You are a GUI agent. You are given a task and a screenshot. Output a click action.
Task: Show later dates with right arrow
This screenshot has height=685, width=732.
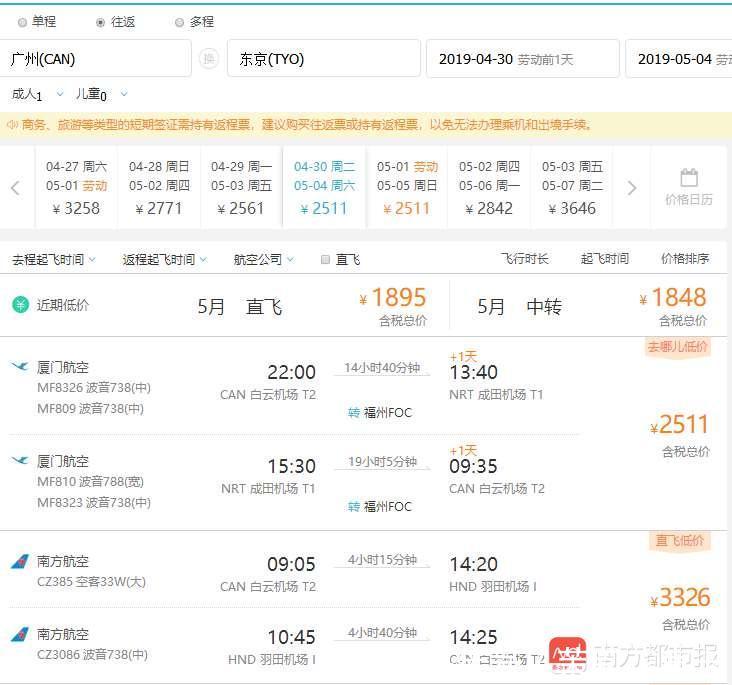(632, 188)
